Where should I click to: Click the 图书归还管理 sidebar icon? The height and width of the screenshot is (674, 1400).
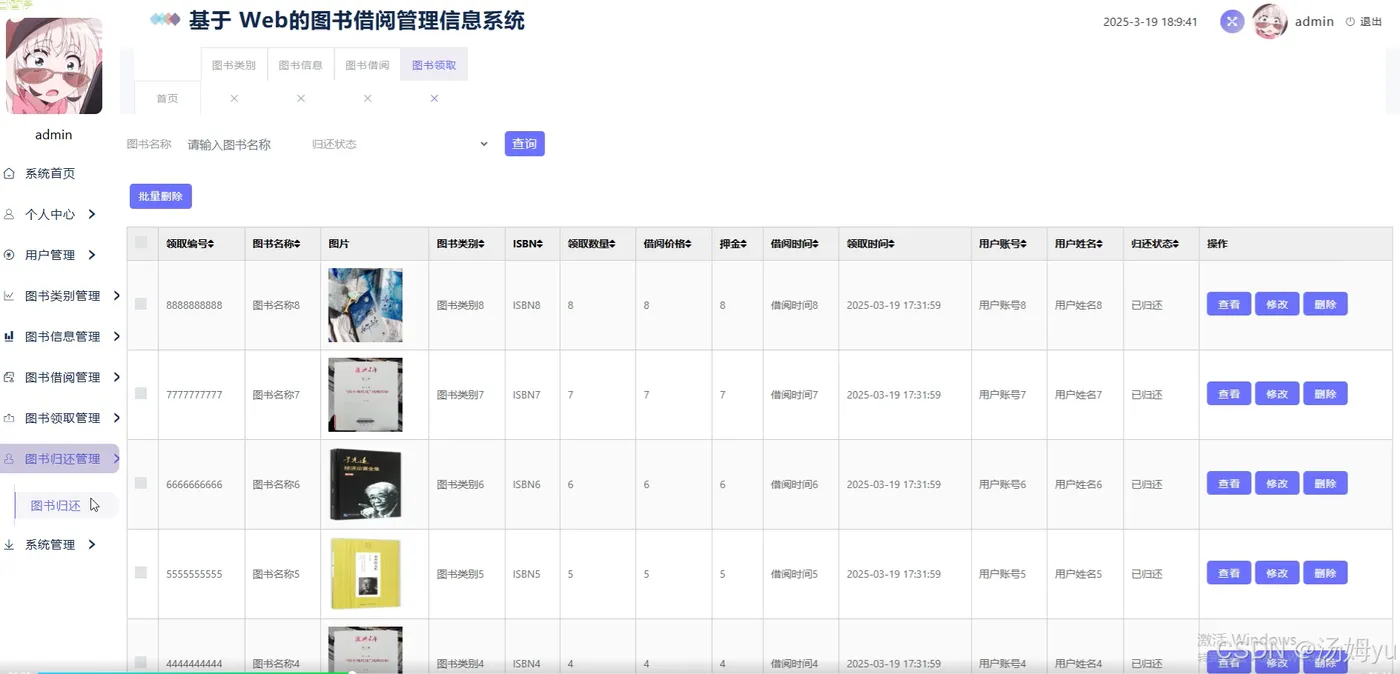[9, 459]
